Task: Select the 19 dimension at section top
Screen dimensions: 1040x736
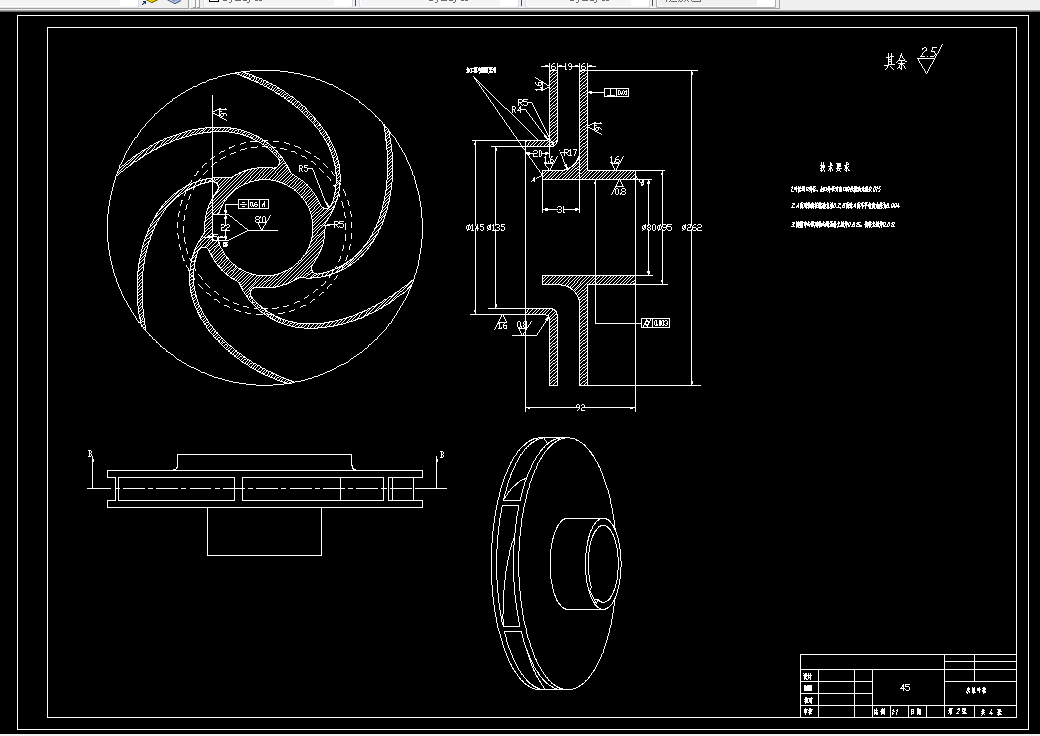Action: [568, 66]
